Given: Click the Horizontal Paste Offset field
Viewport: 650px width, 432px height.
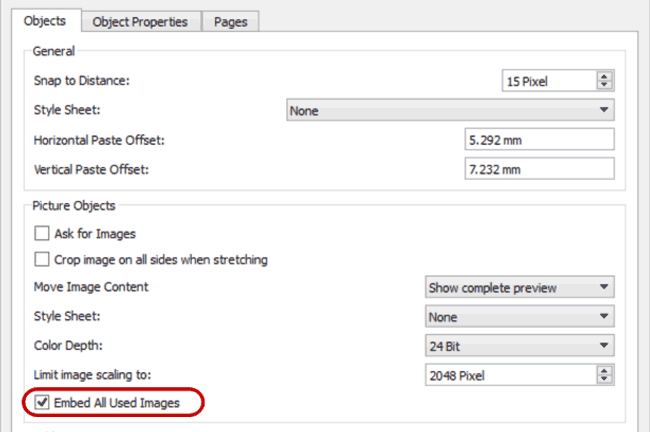Looking at the screenshot, I should coord(539,140).
